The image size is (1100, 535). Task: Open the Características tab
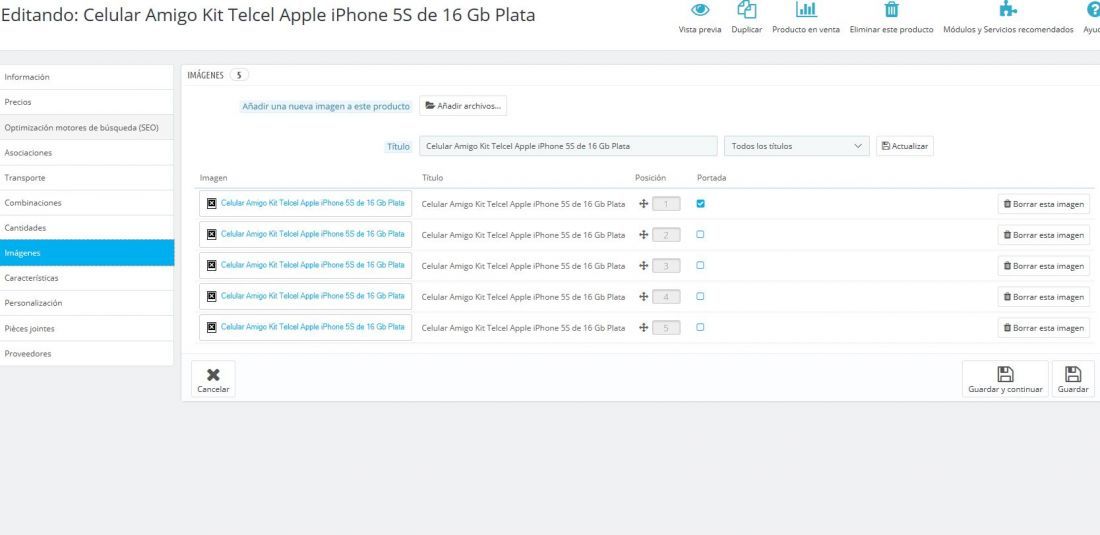coord(86,278)
